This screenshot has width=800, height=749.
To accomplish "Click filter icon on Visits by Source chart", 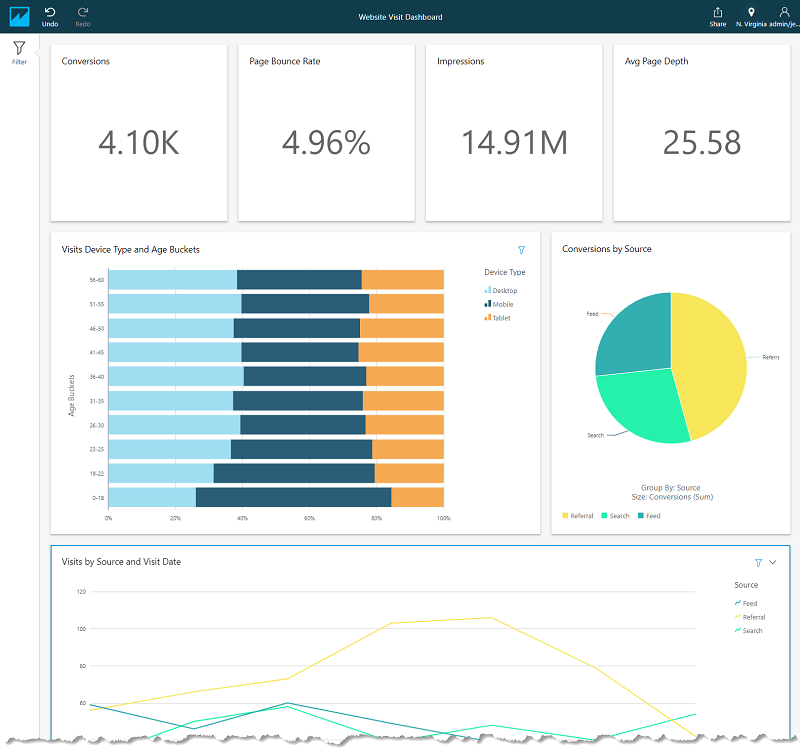I will 759,563.
